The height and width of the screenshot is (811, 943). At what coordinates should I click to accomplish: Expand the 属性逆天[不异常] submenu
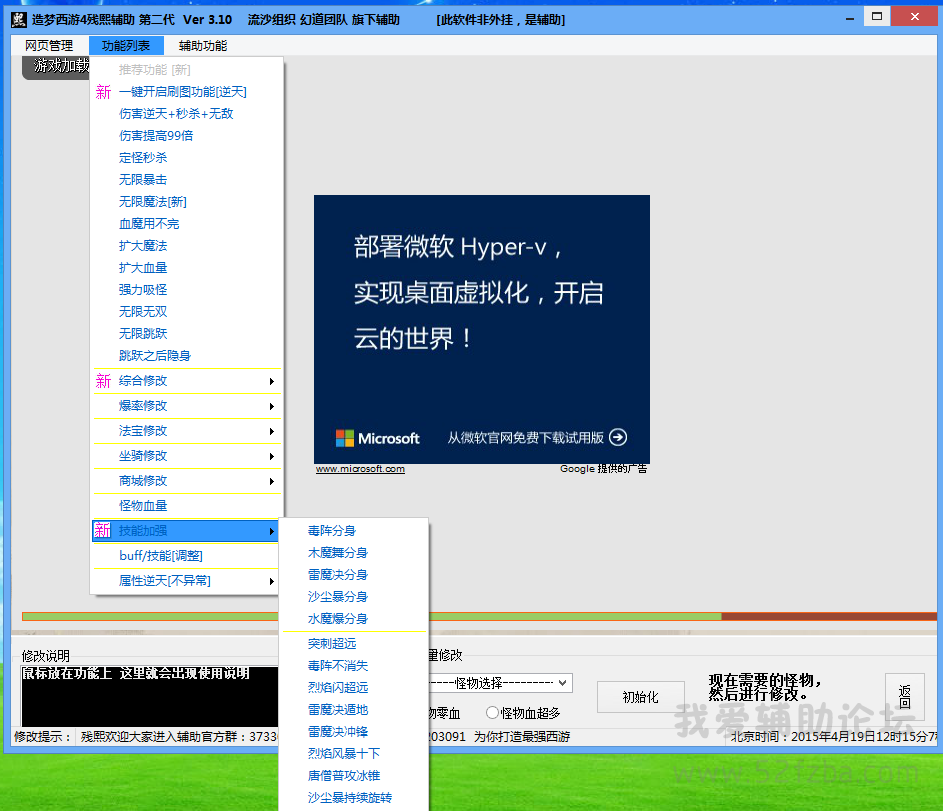click(186, 581)
